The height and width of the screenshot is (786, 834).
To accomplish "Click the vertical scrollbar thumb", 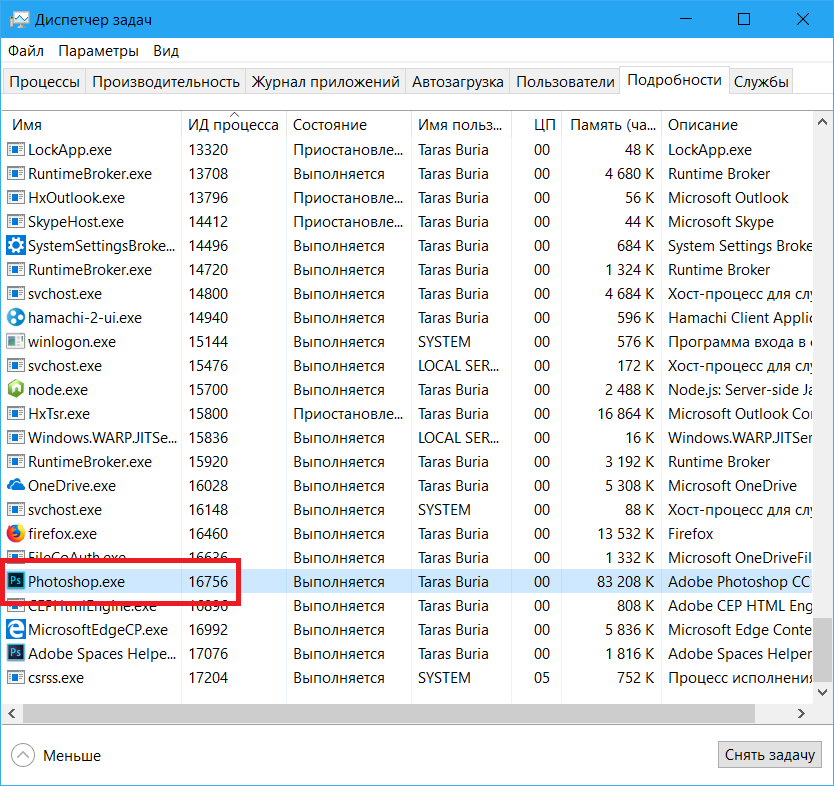I will pos(822,649).
